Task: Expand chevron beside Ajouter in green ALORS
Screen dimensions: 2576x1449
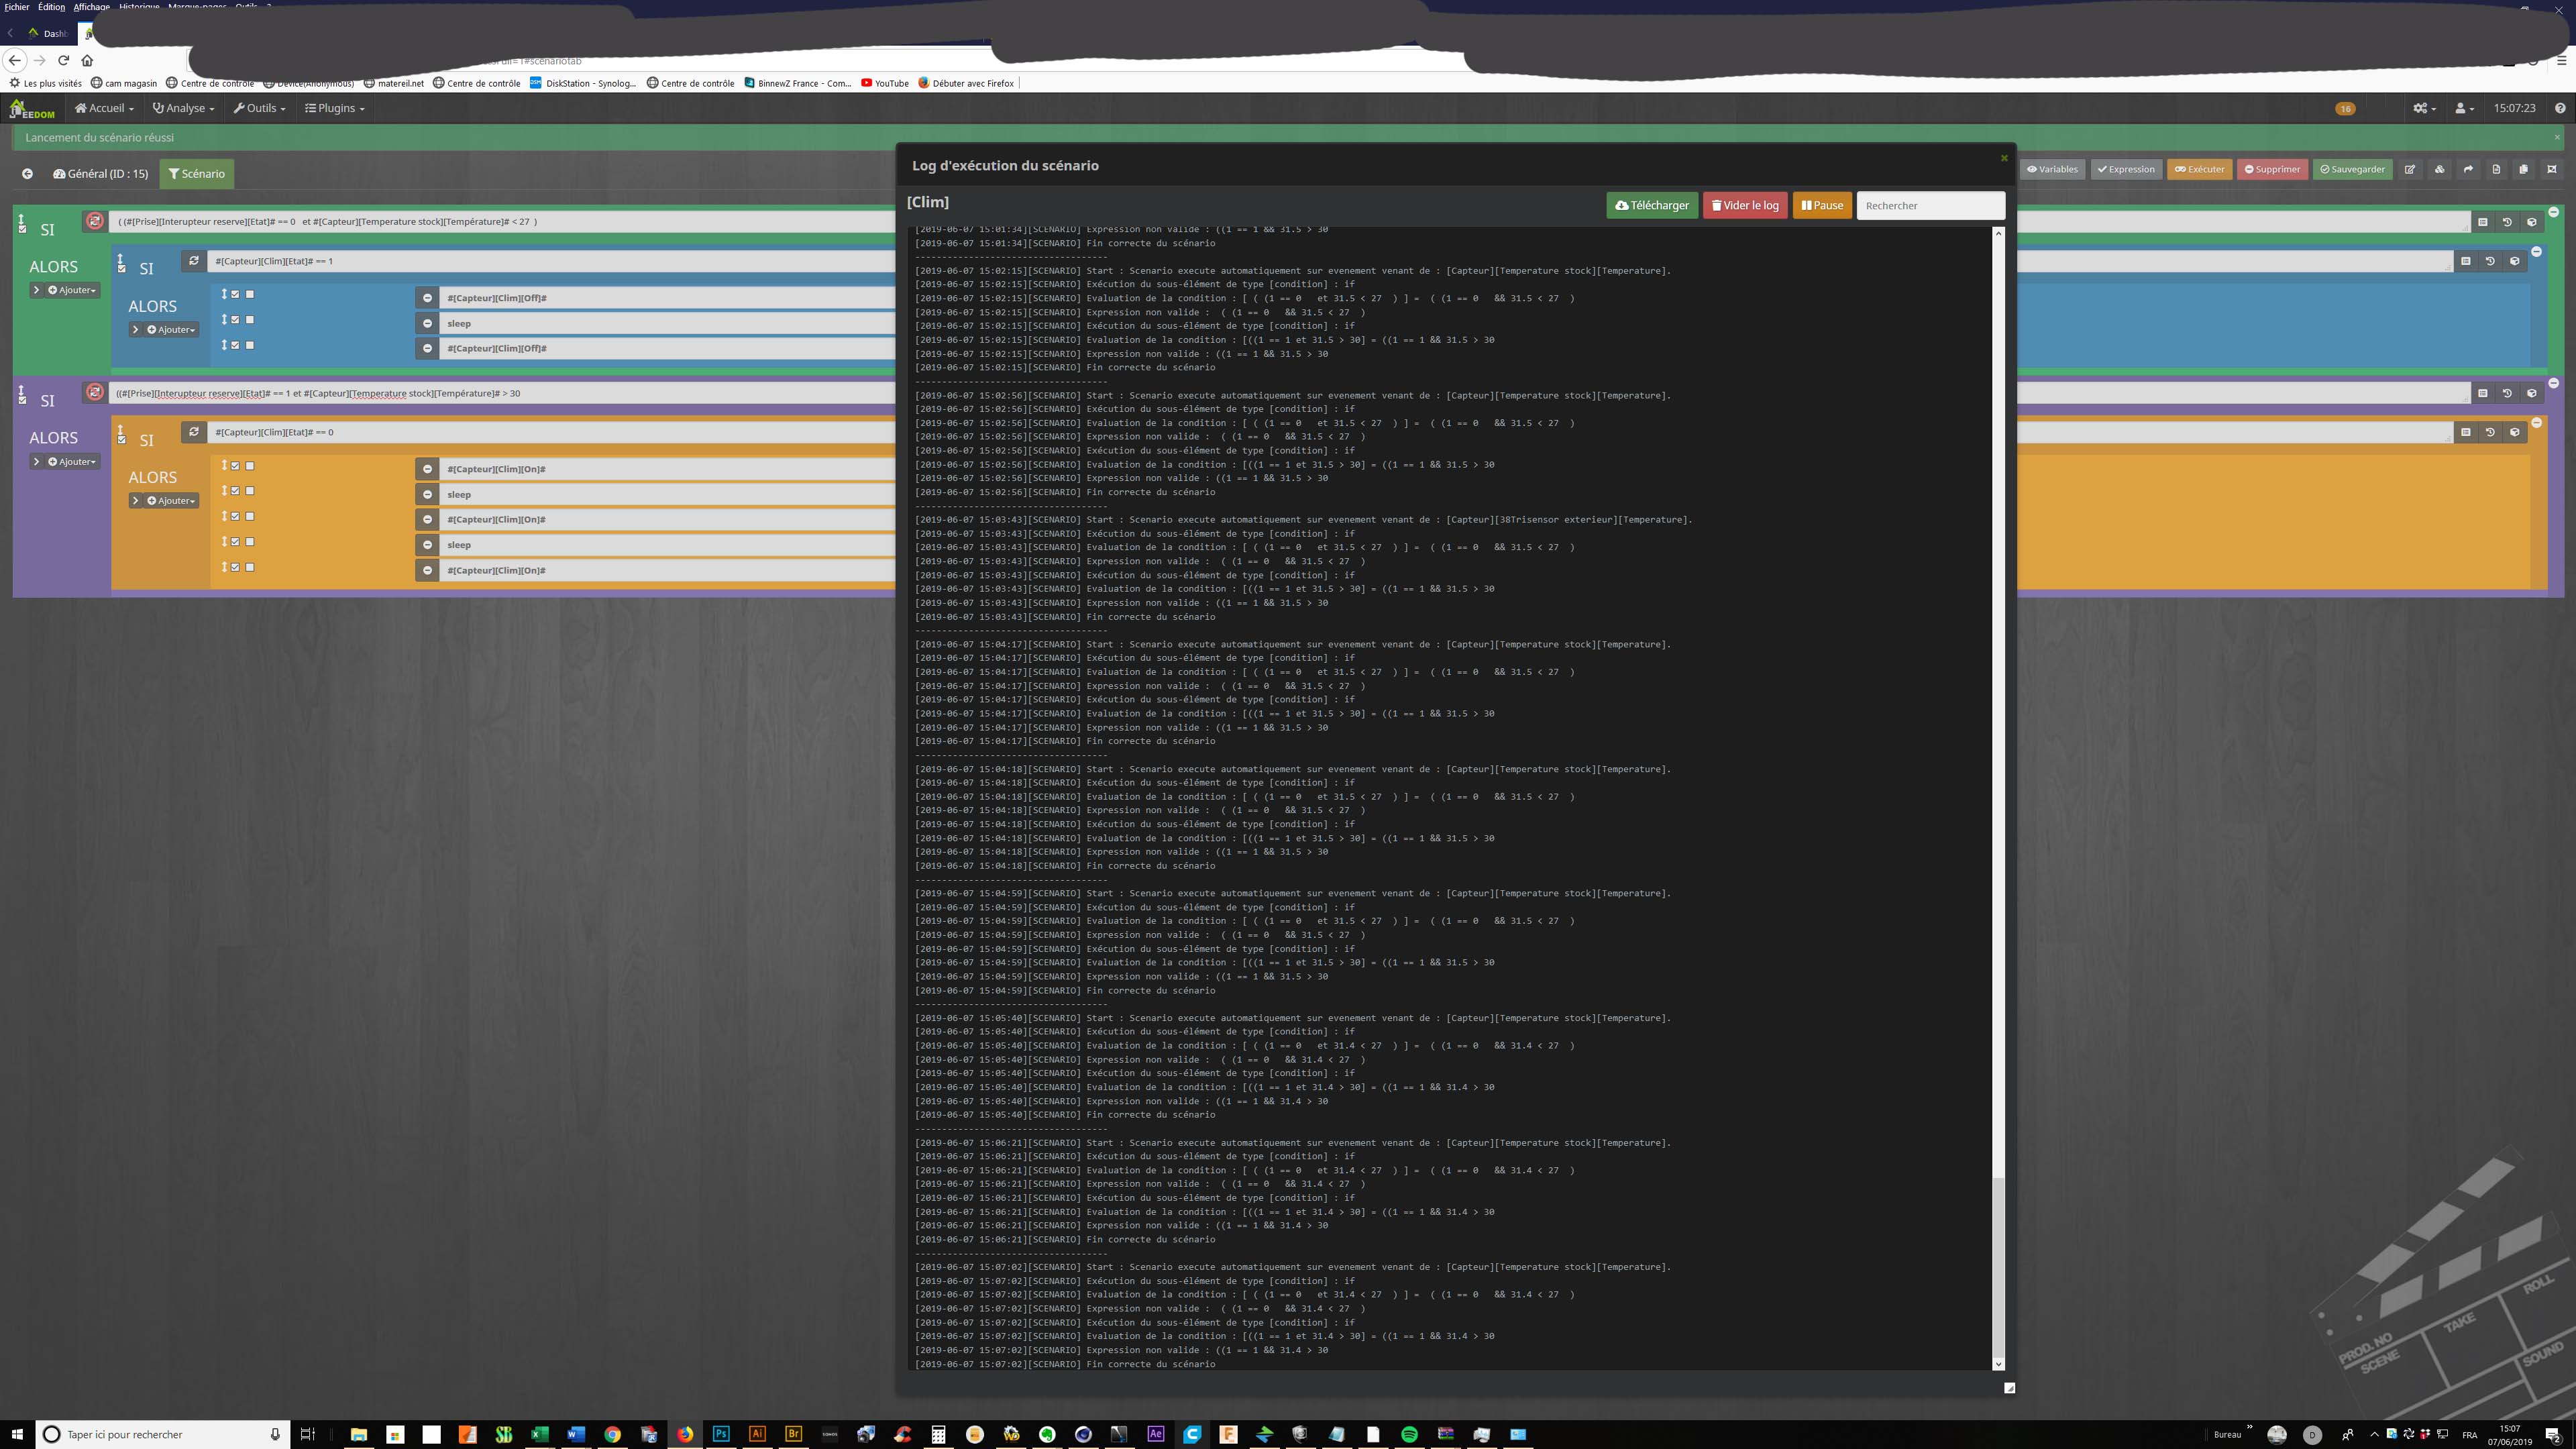Action: pos(37,290)
